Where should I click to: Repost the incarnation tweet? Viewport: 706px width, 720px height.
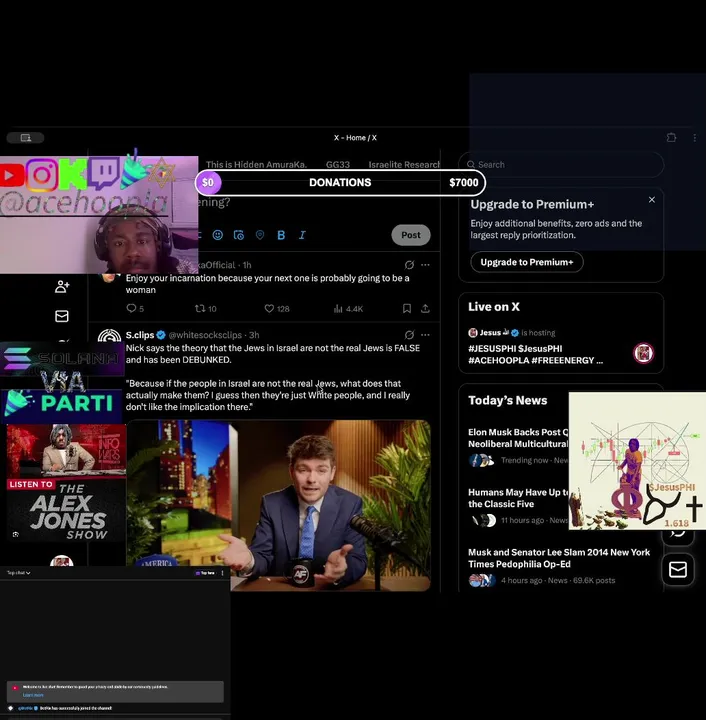pyautogui.click(x=206, y=309)
